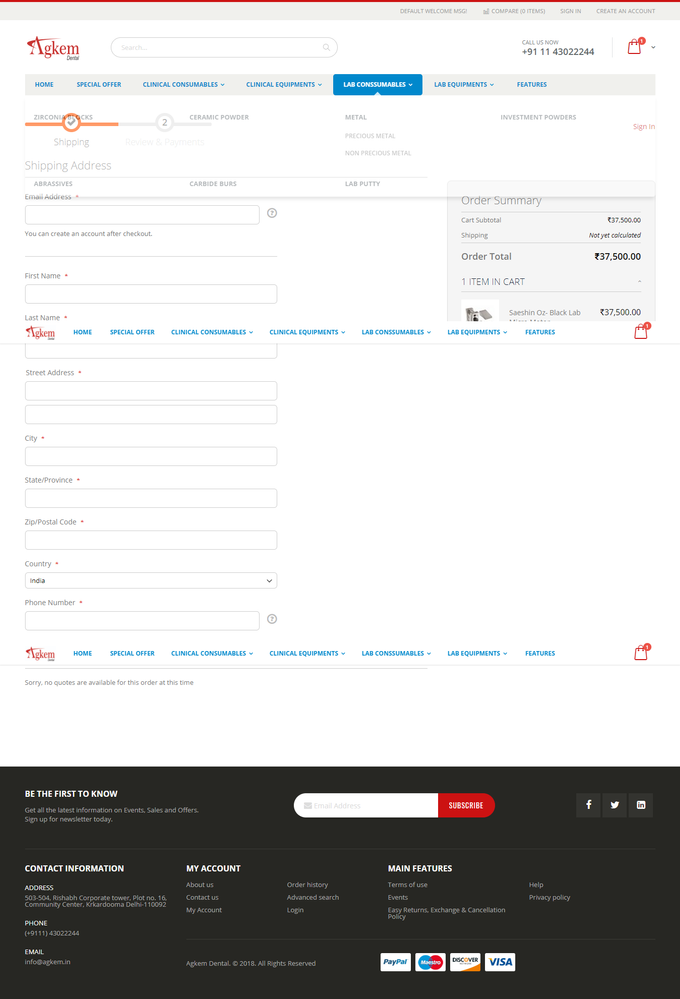The height and width of the screenshot is (999, 680).
Task: Click the First Name input field
Action: [151, 294]
